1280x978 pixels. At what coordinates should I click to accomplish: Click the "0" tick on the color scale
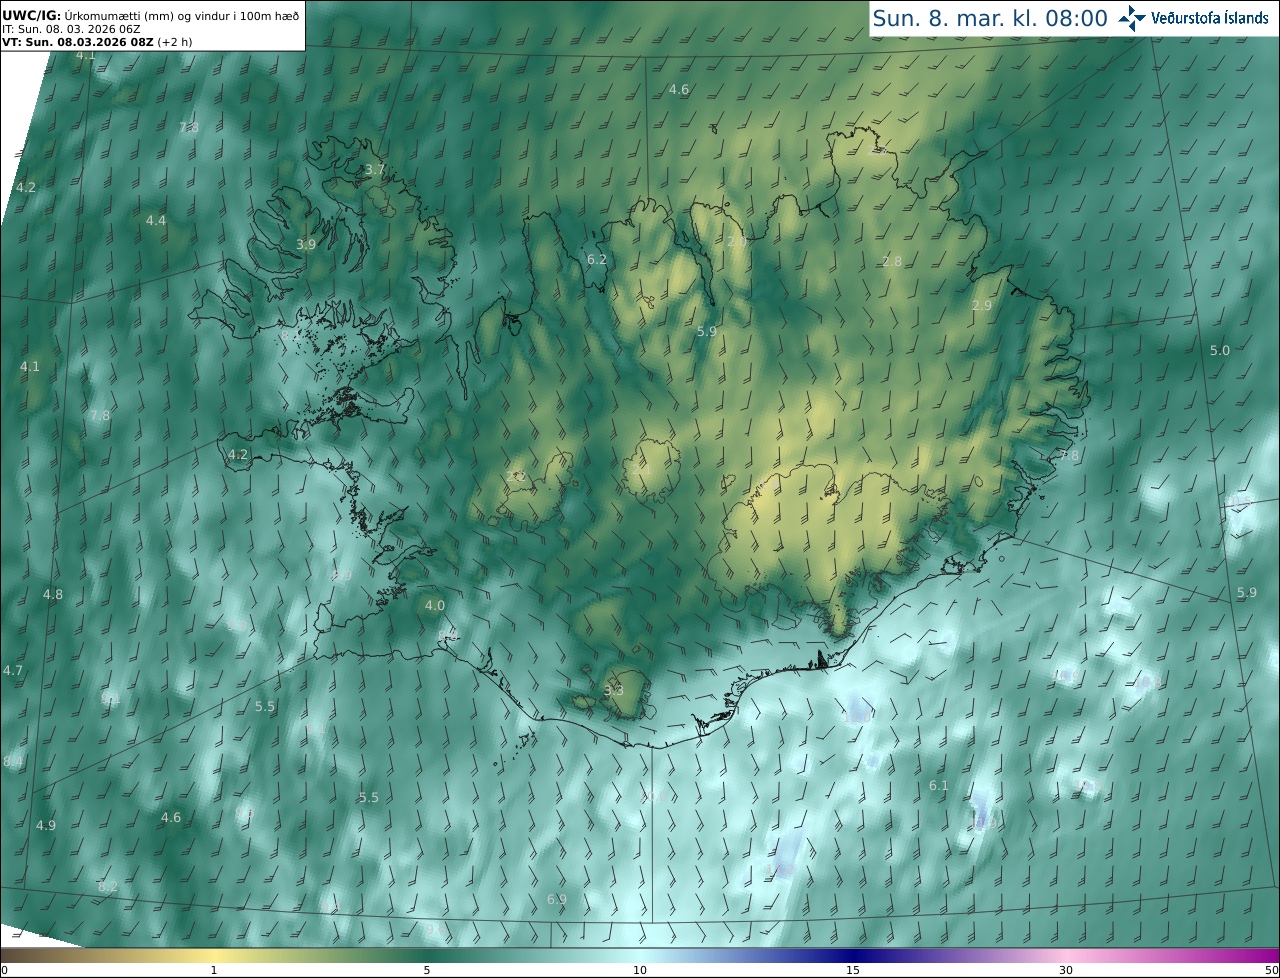pos(3,970)
